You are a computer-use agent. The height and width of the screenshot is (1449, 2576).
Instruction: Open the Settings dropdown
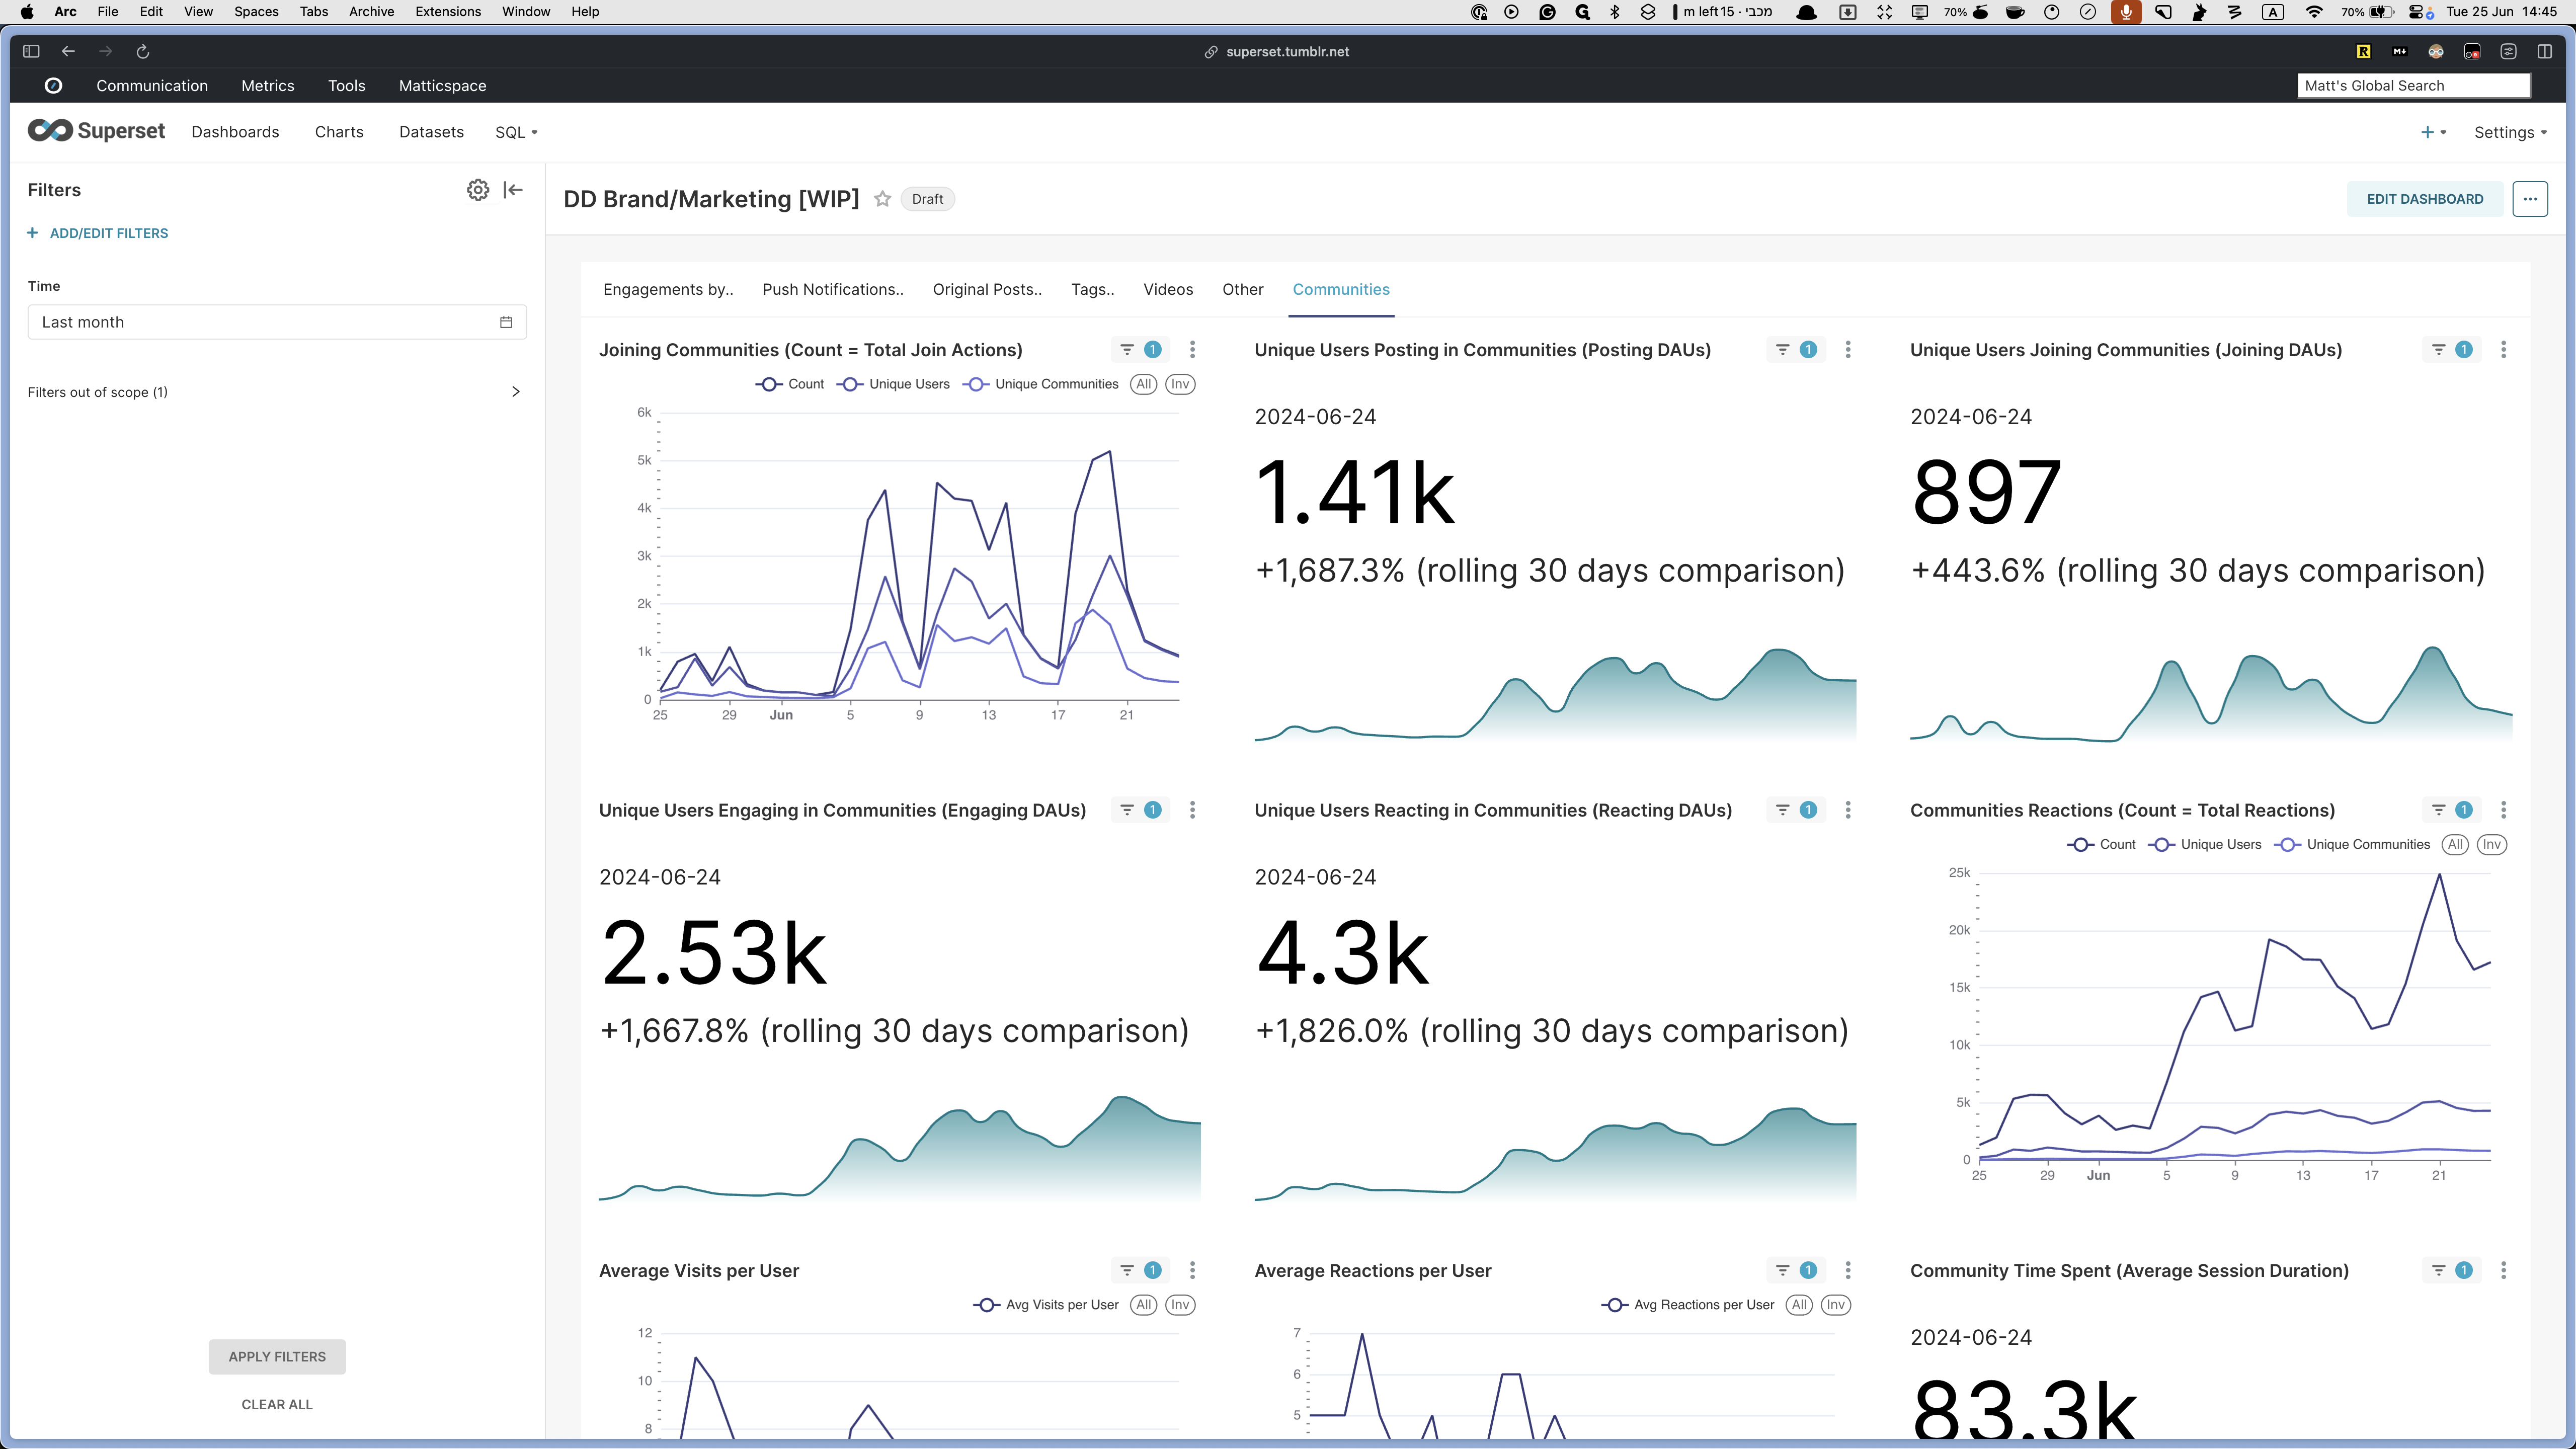click(x=2510, y=132)
